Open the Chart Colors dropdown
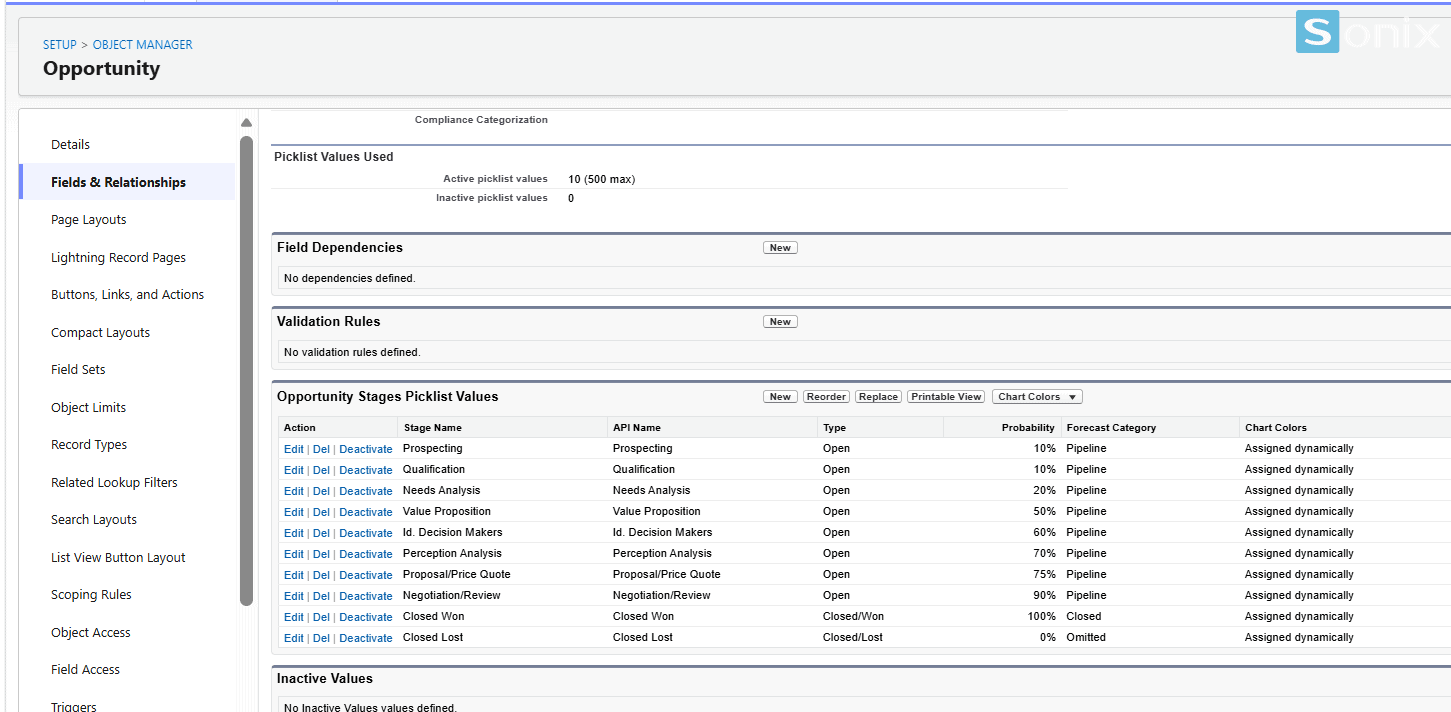 [x=1037, y=397]
